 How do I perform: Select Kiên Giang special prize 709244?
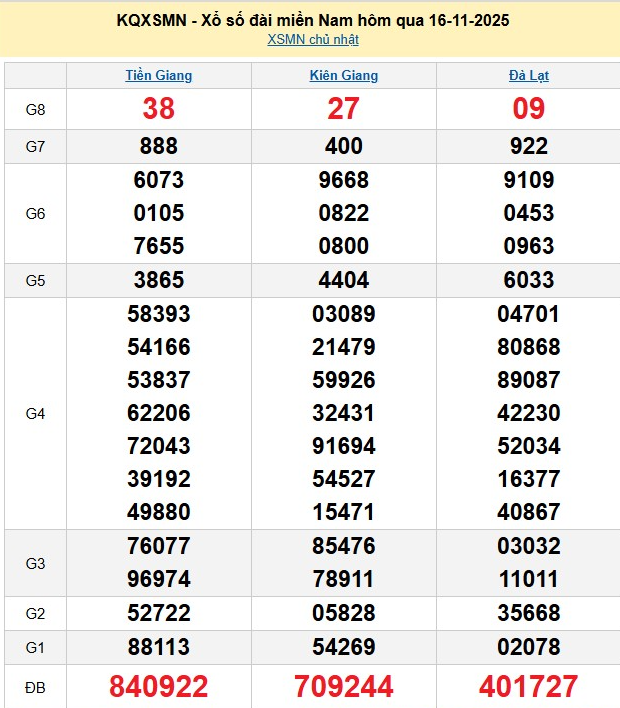344,686
